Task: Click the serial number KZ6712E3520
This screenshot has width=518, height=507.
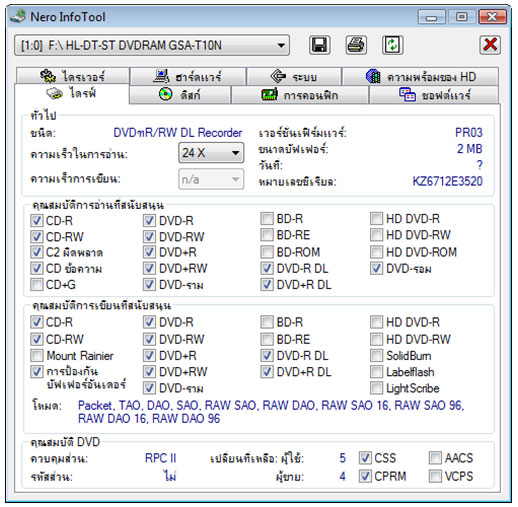Action: 447,181
